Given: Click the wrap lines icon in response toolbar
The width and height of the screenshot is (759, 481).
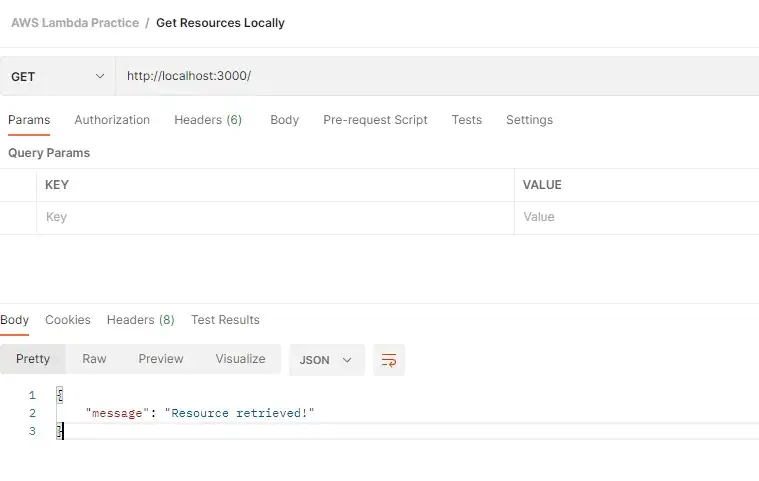Looking at the screenshot, I should tap(389, 359).
